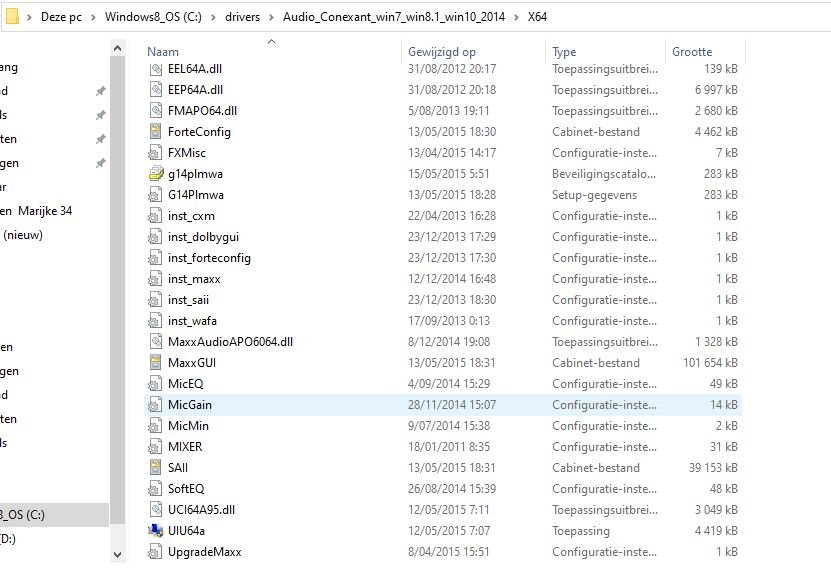The height and width of the screenshot is (572, 831).
Task: Navigate to Deze pc breadcrumb
Action: click(61, 17)
